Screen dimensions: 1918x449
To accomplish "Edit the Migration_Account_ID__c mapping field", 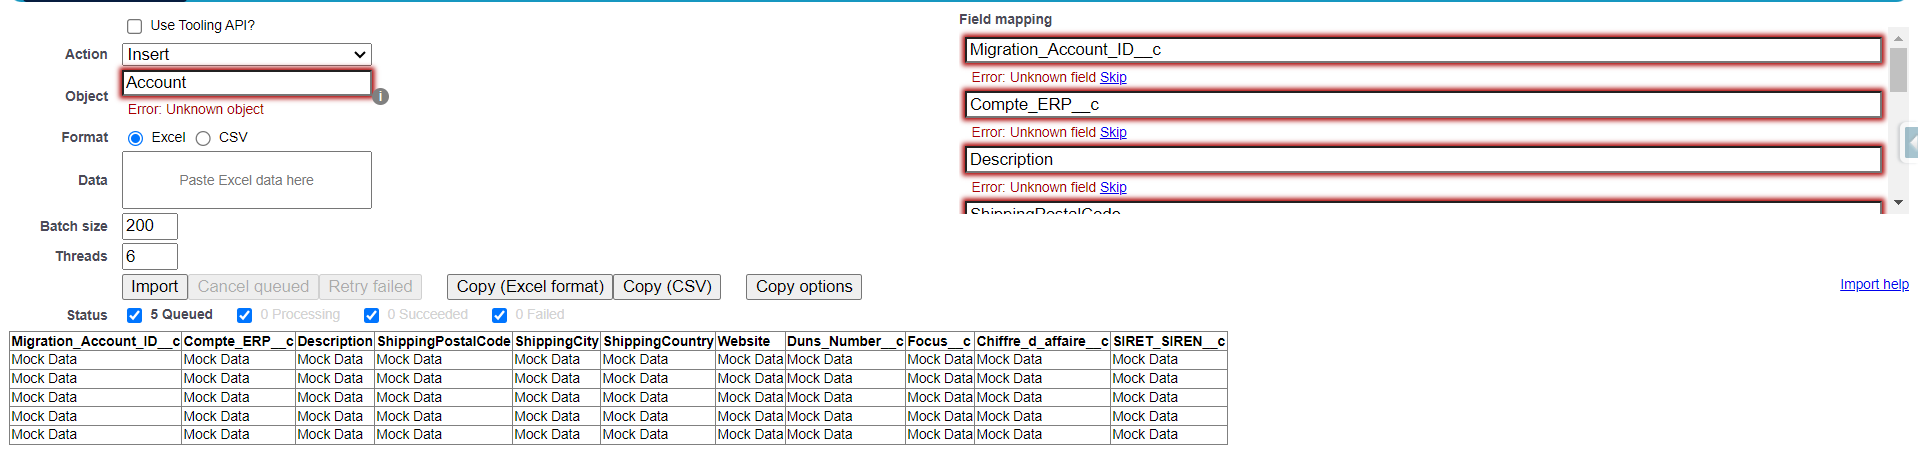I will [1424, 50].
